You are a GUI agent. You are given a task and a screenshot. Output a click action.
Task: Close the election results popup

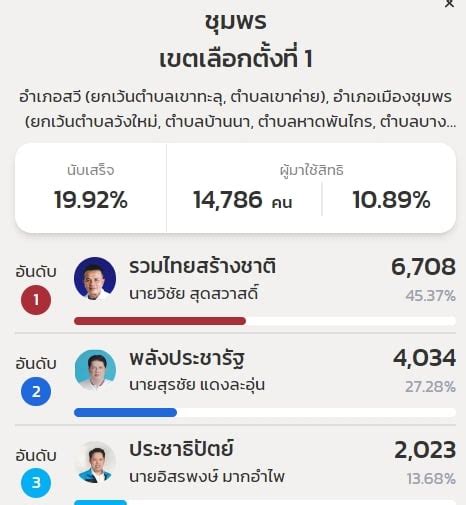tap(449, 3)
